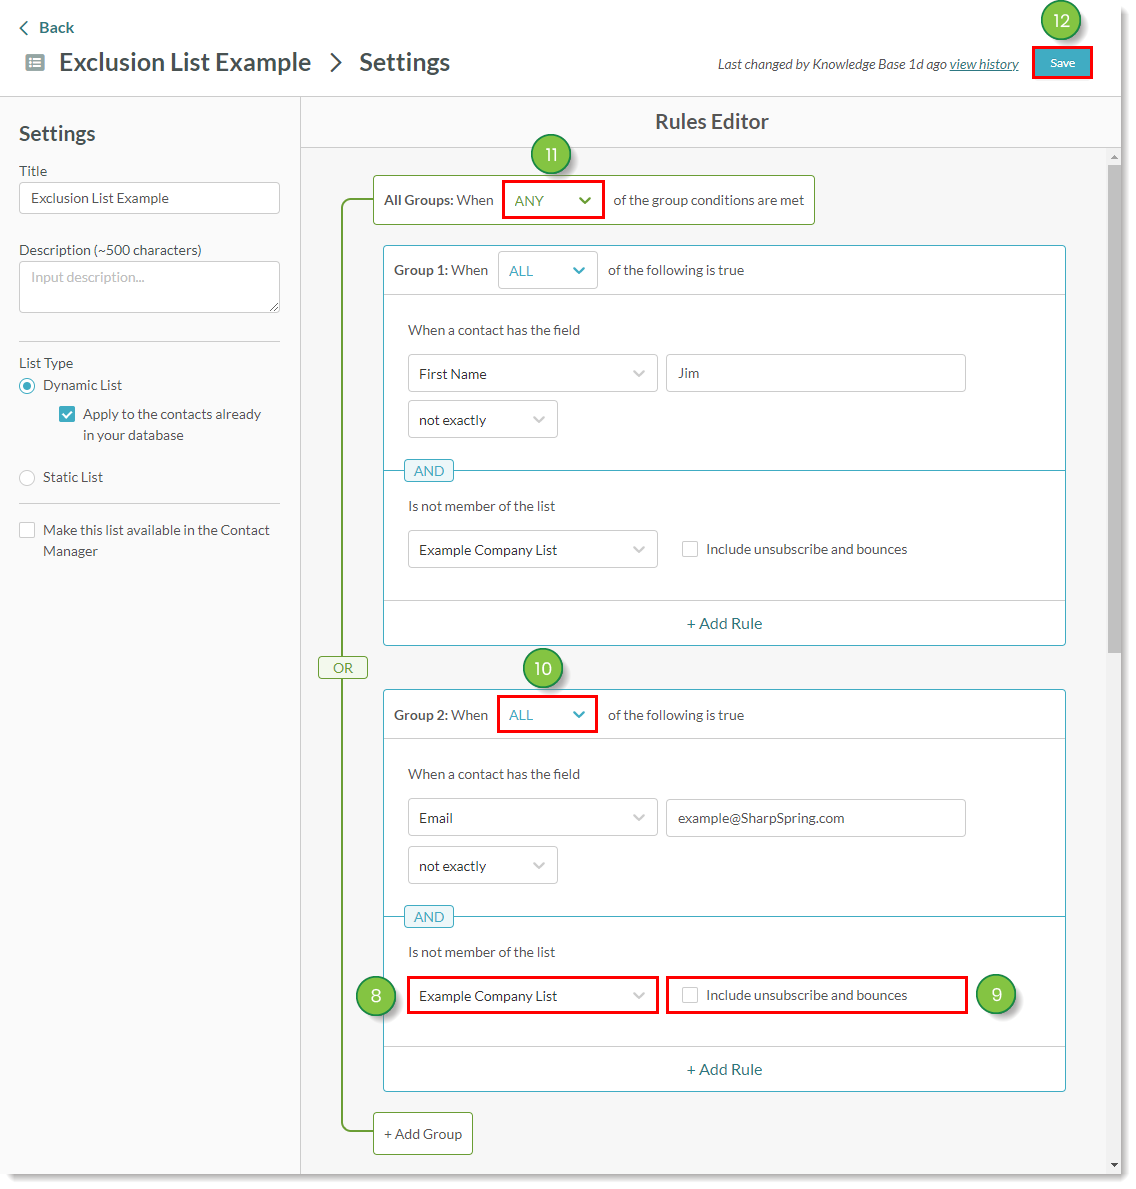This screenshot has height=1189, width=1136.
Task: Expand the First Name field dropdown
Action: point(532,374)
